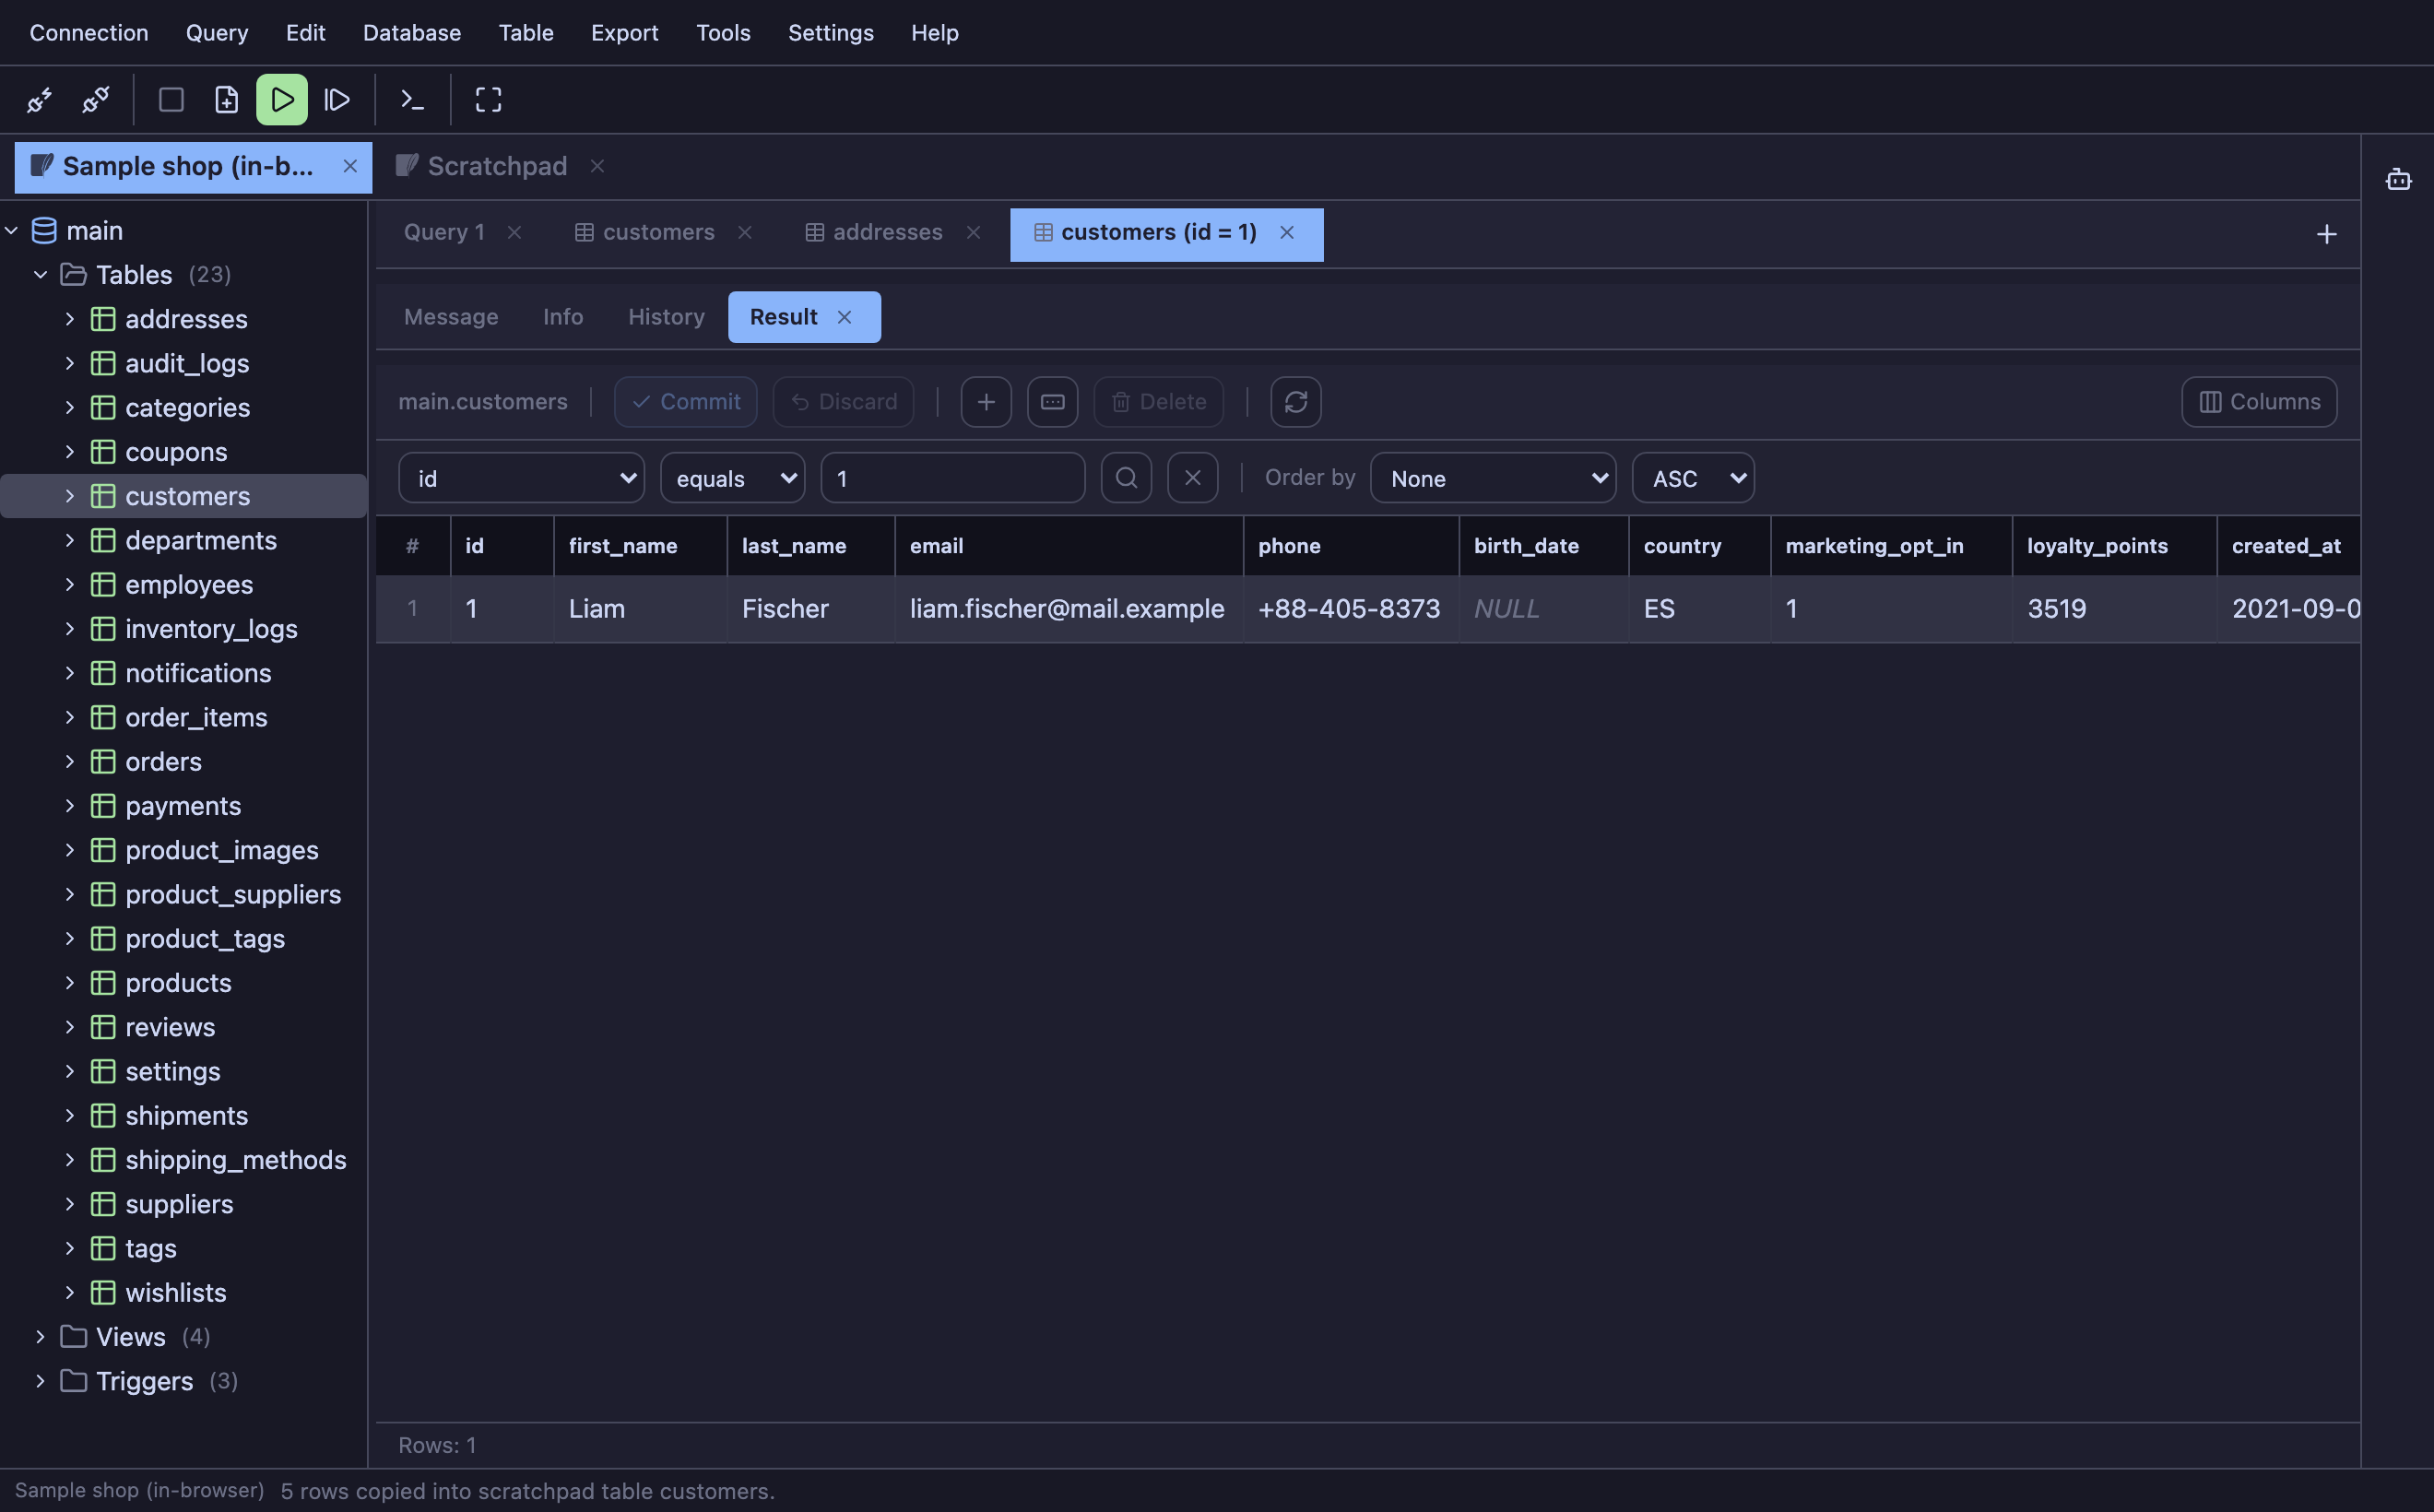Open the AI assistant robot icon
The width and height of the screenshot is (2434, 1512).
tap(2398, 180)
